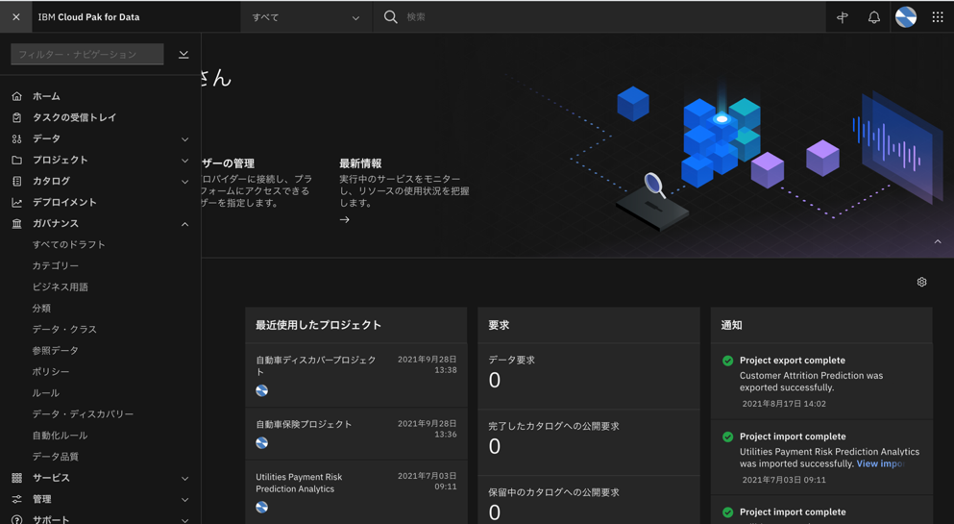Viewport: 954px width, 524px height.
Task: Click the Support help icon
Action: (x=17, y=520)
